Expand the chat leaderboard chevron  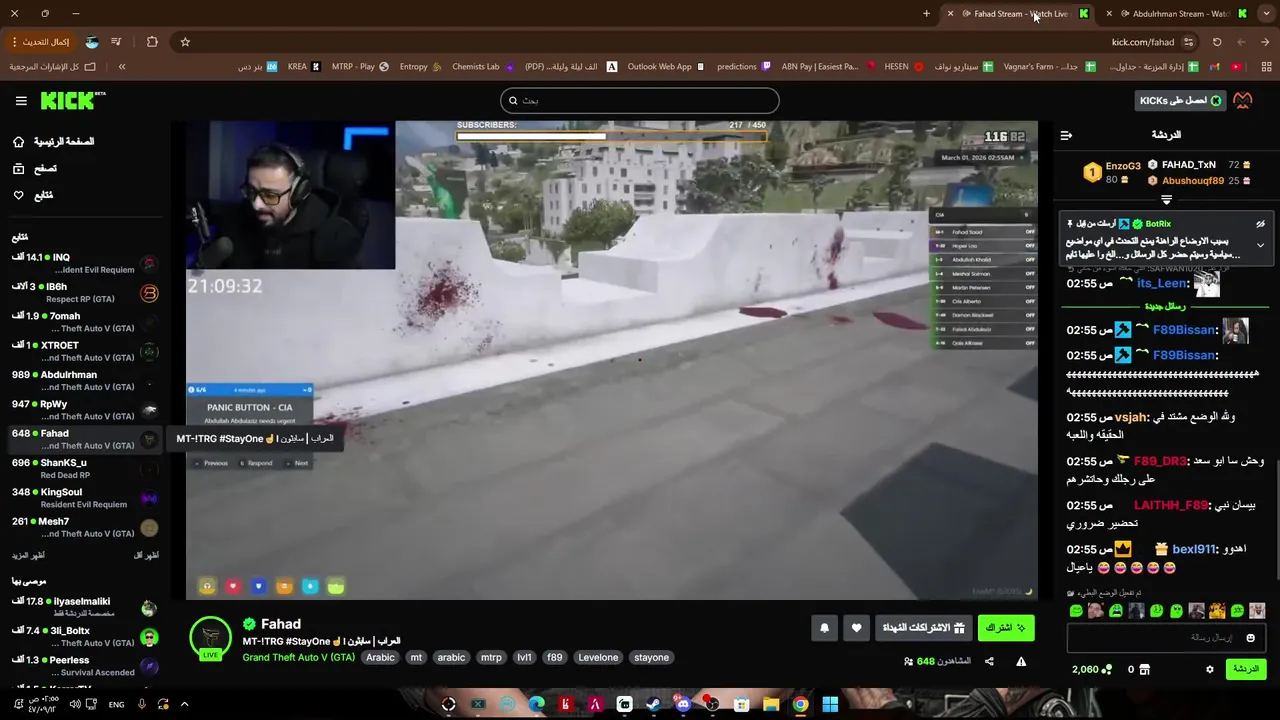point(1166,200)
